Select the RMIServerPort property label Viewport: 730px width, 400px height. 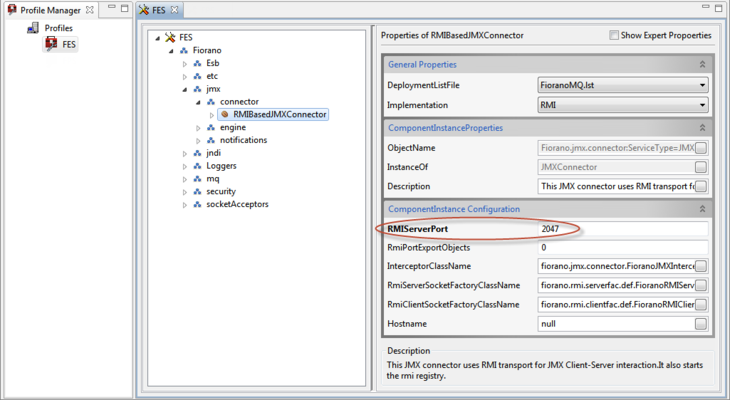pyautogui.click(x=418, y=229)
